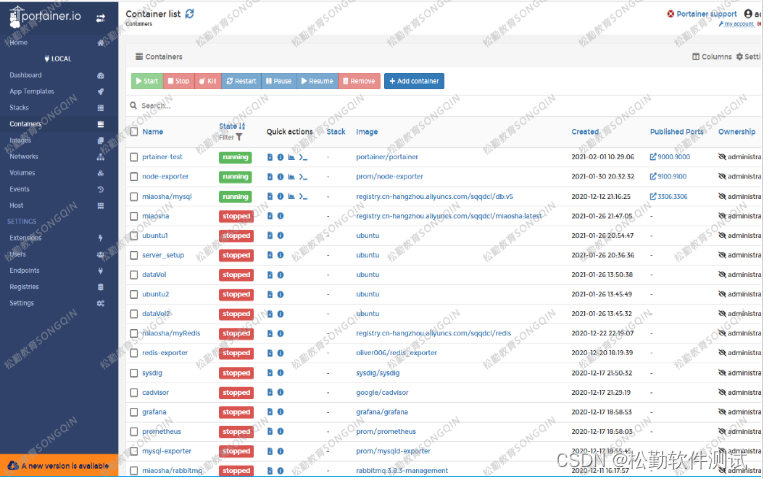Viewport: 763px width, 479px height.
Task: Open the Columns selector
Action: click(712, 56)
